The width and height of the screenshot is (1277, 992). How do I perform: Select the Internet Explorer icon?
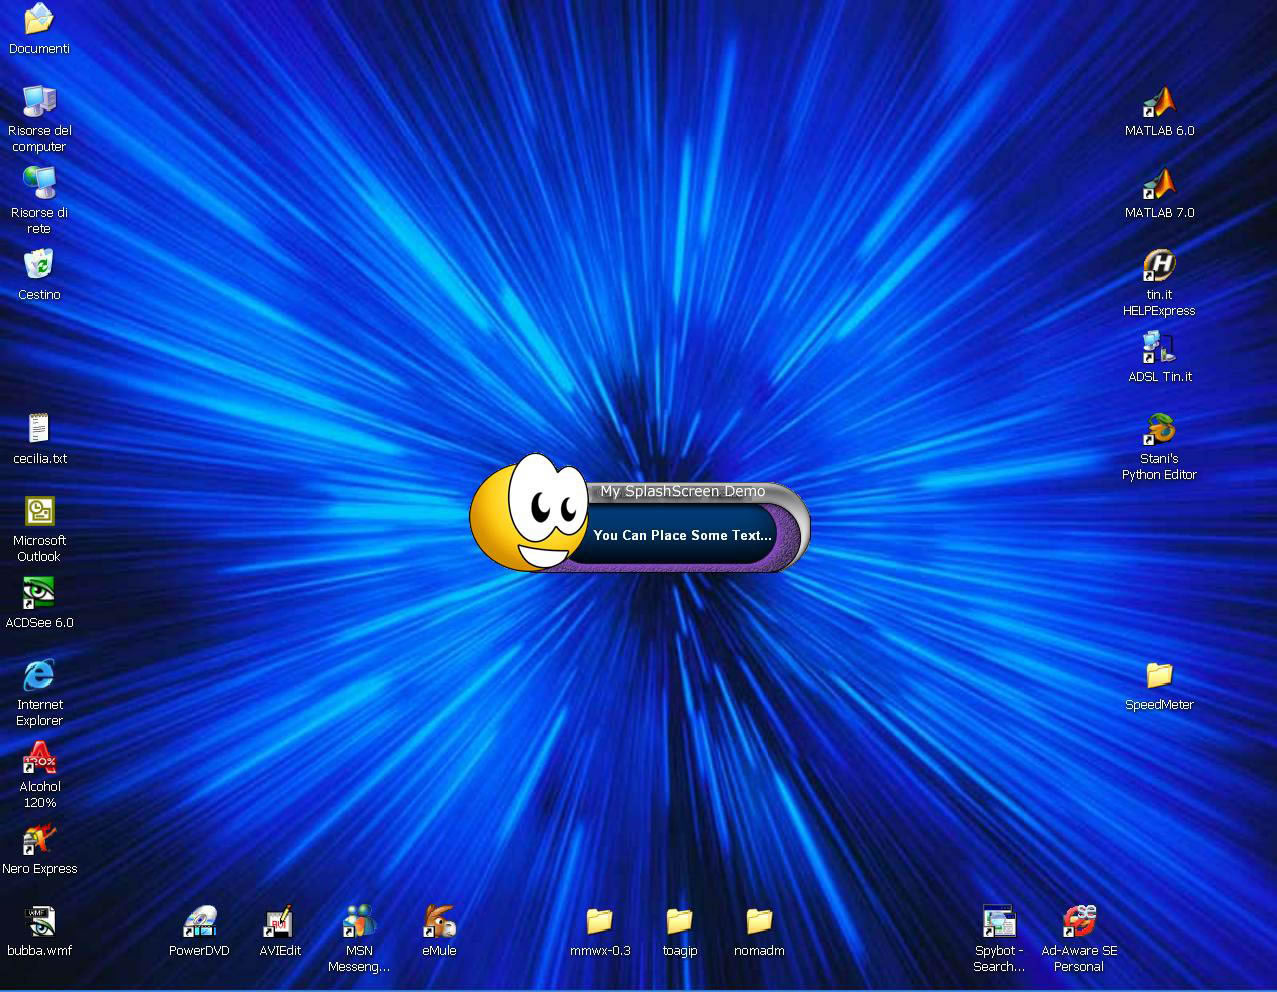39,677
